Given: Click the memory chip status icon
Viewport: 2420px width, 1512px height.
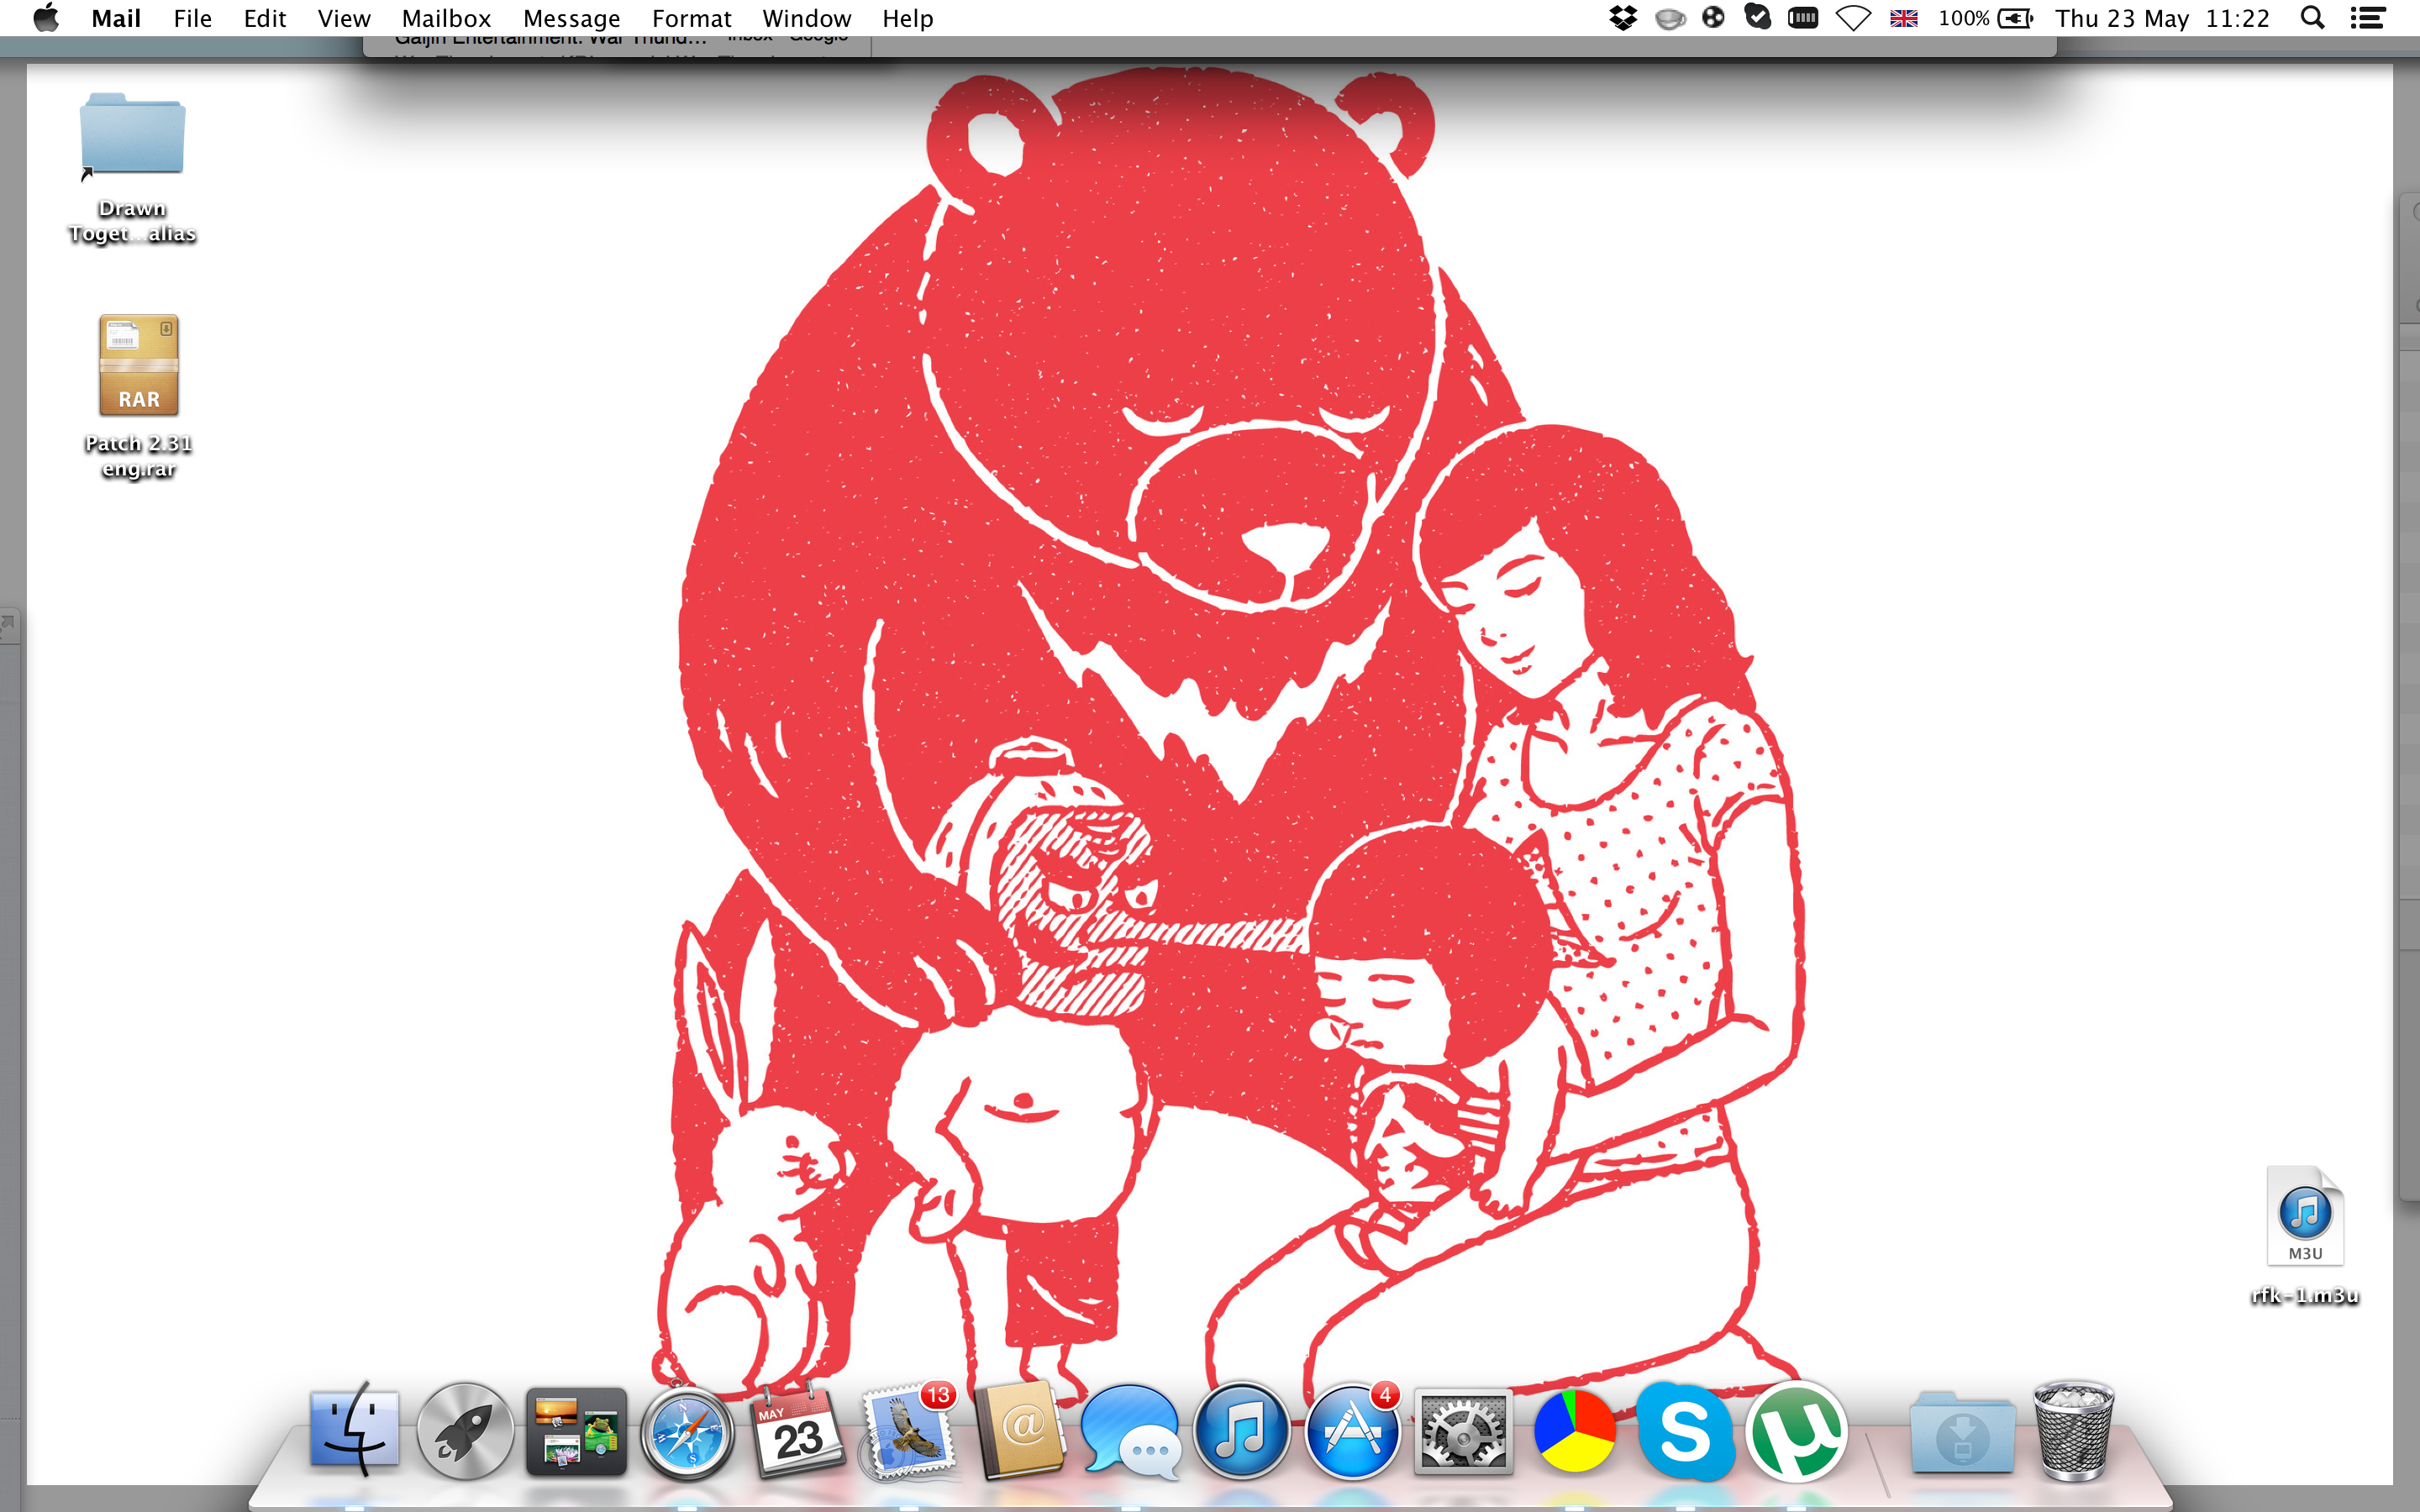Looking at the screenshot, I should (1802, 18).
